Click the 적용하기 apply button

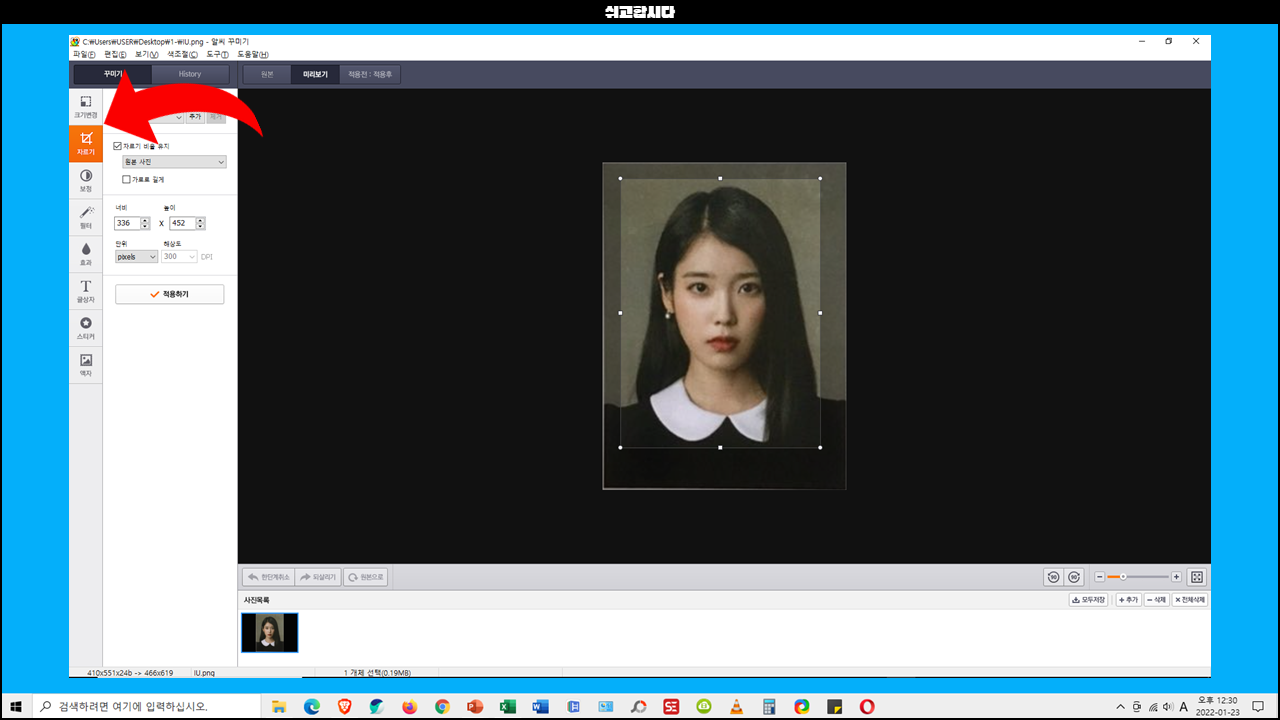pyautogui.click(x=170, y=294)
